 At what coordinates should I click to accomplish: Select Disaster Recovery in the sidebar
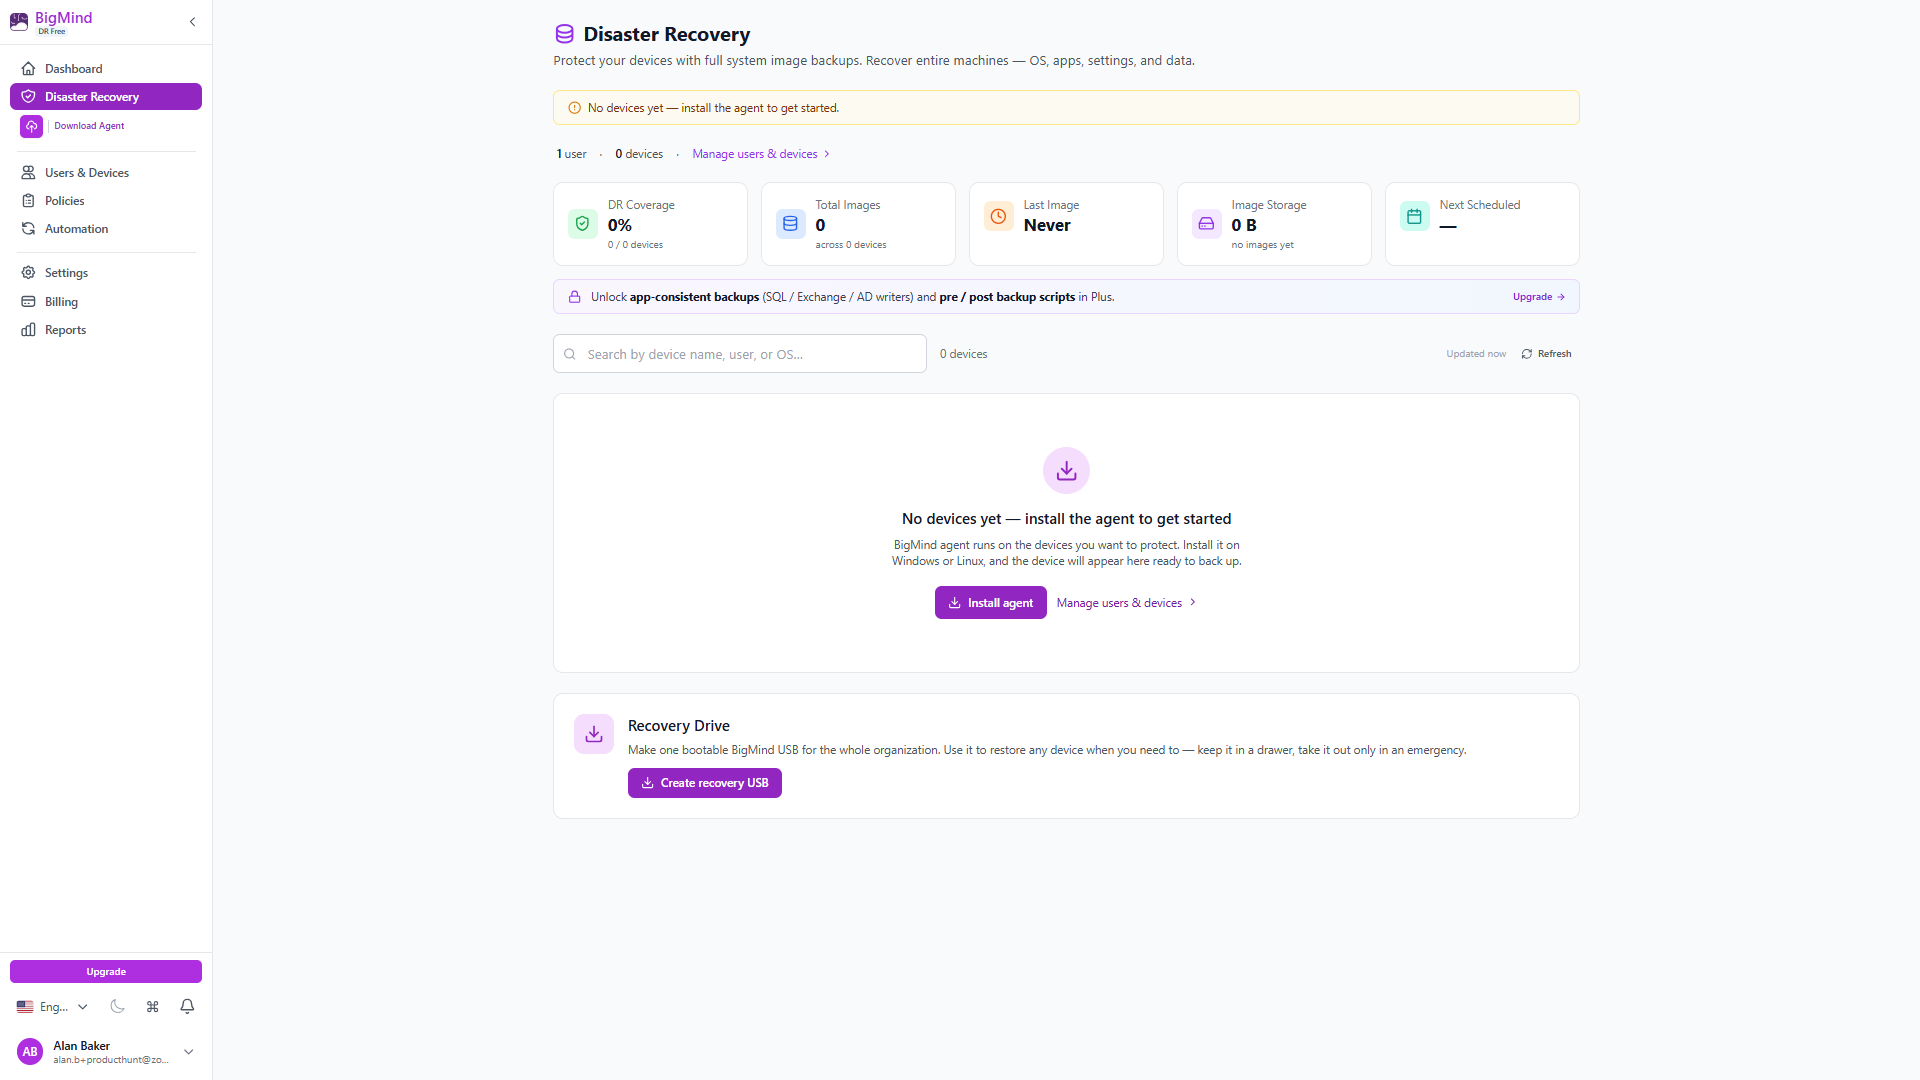click(x=106, y=97)
